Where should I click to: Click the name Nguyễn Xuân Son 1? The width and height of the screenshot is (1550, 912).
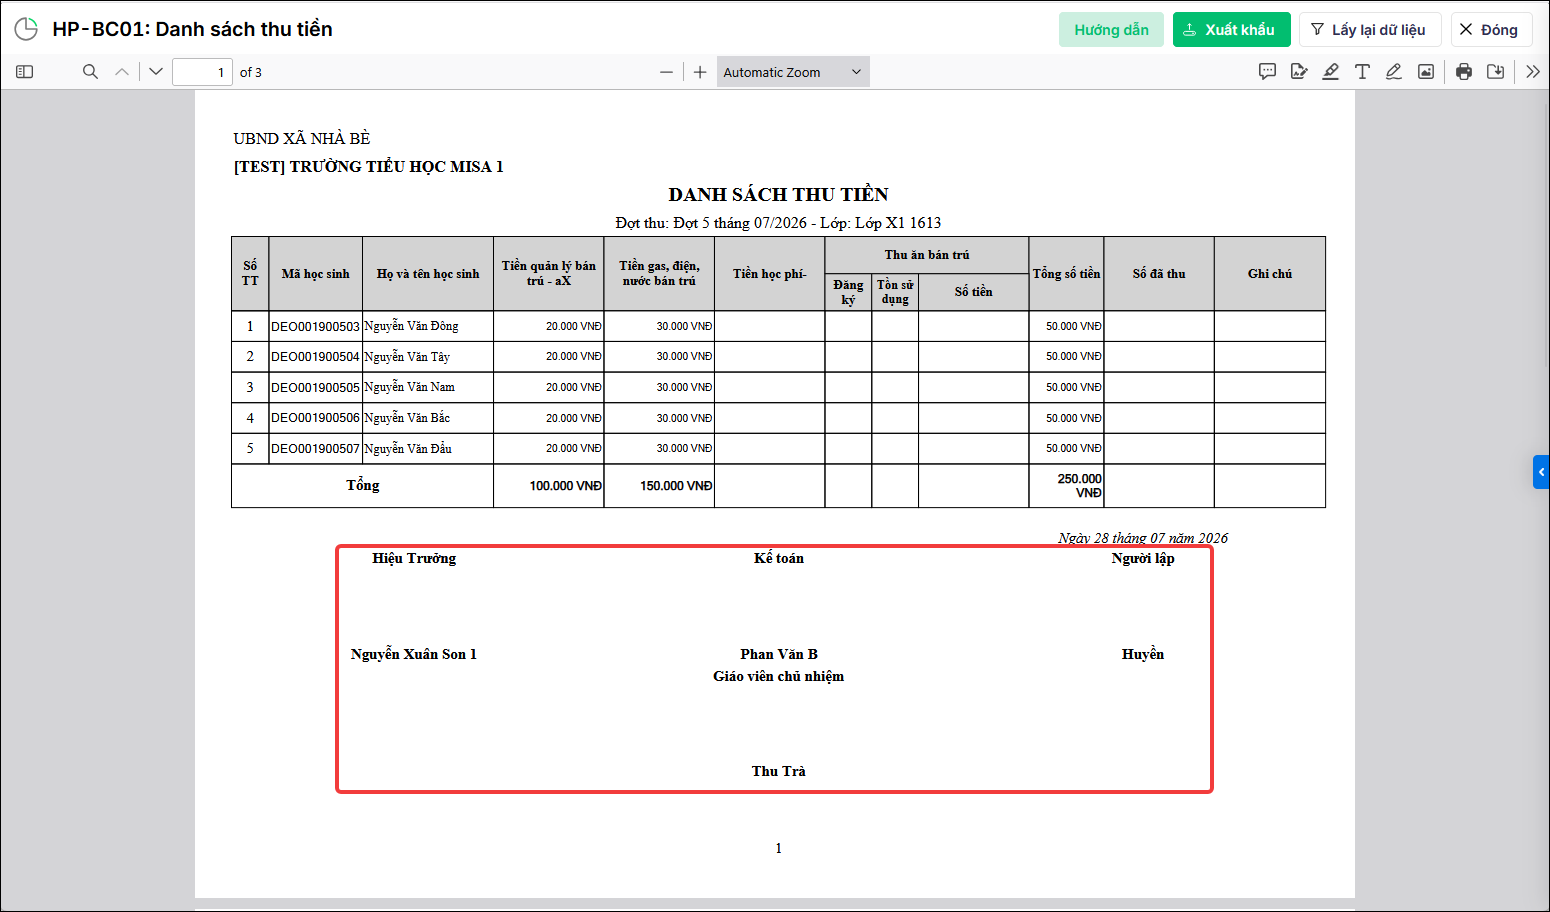(414, 654)
